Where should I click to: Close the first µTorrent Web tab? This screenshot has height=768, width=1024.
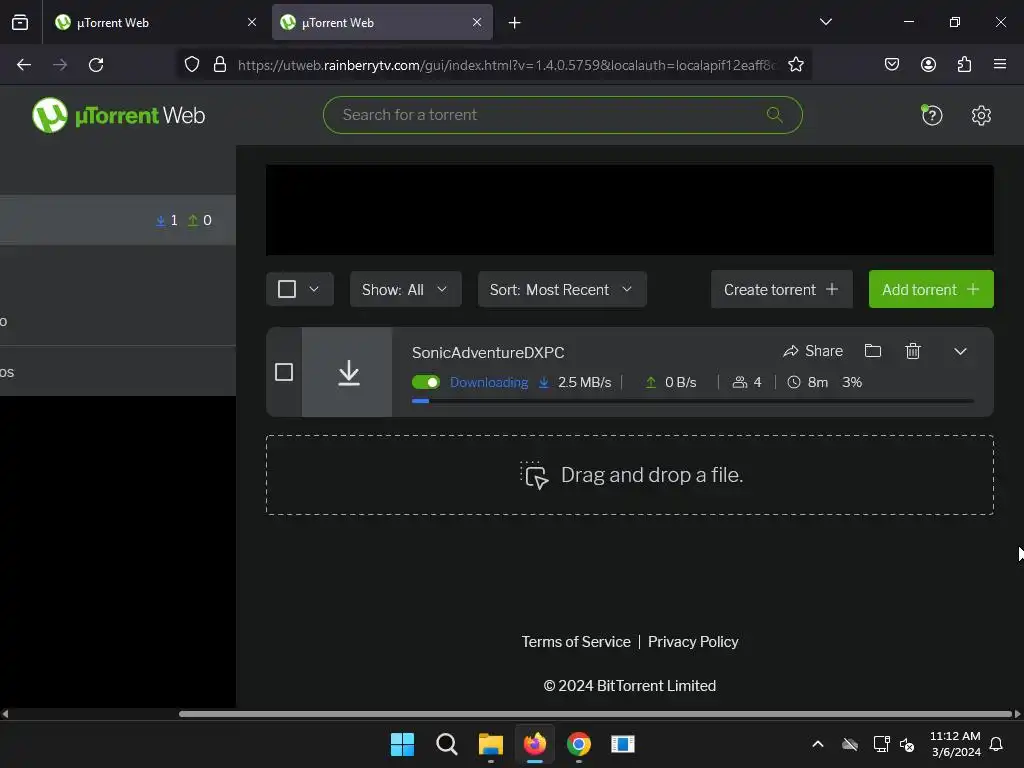click(252, 22)
